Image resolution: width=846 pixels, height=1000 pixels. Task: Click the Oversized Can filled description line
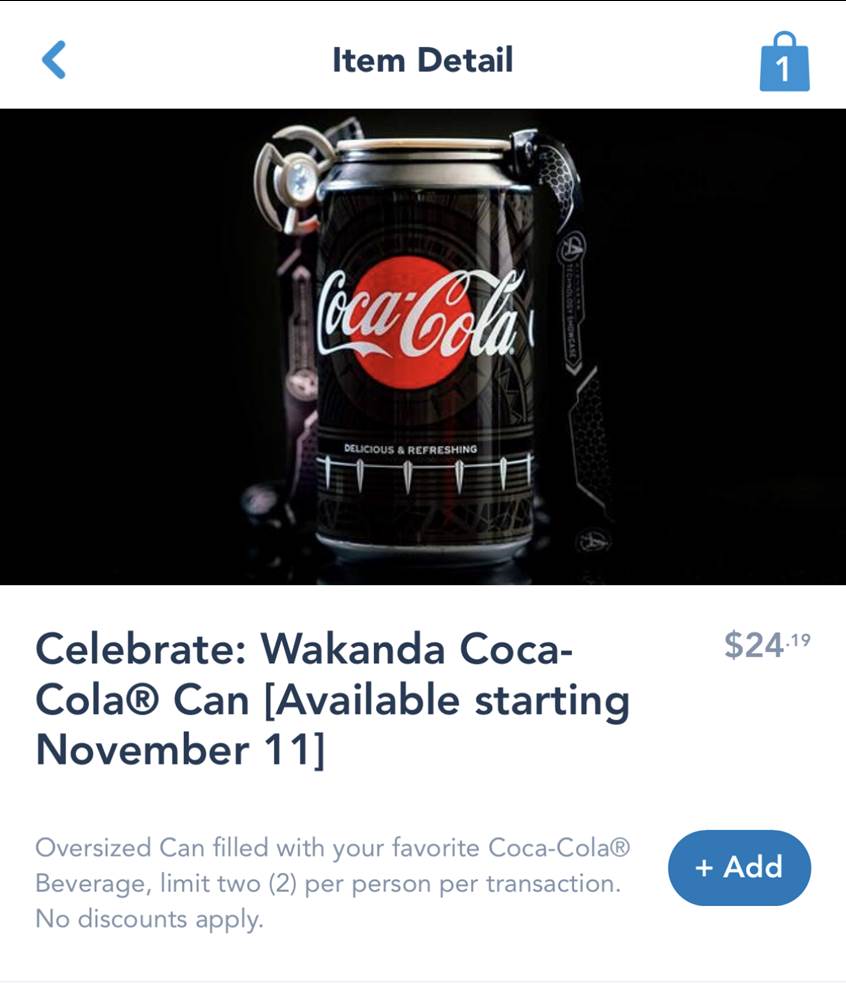pos(332,848)
